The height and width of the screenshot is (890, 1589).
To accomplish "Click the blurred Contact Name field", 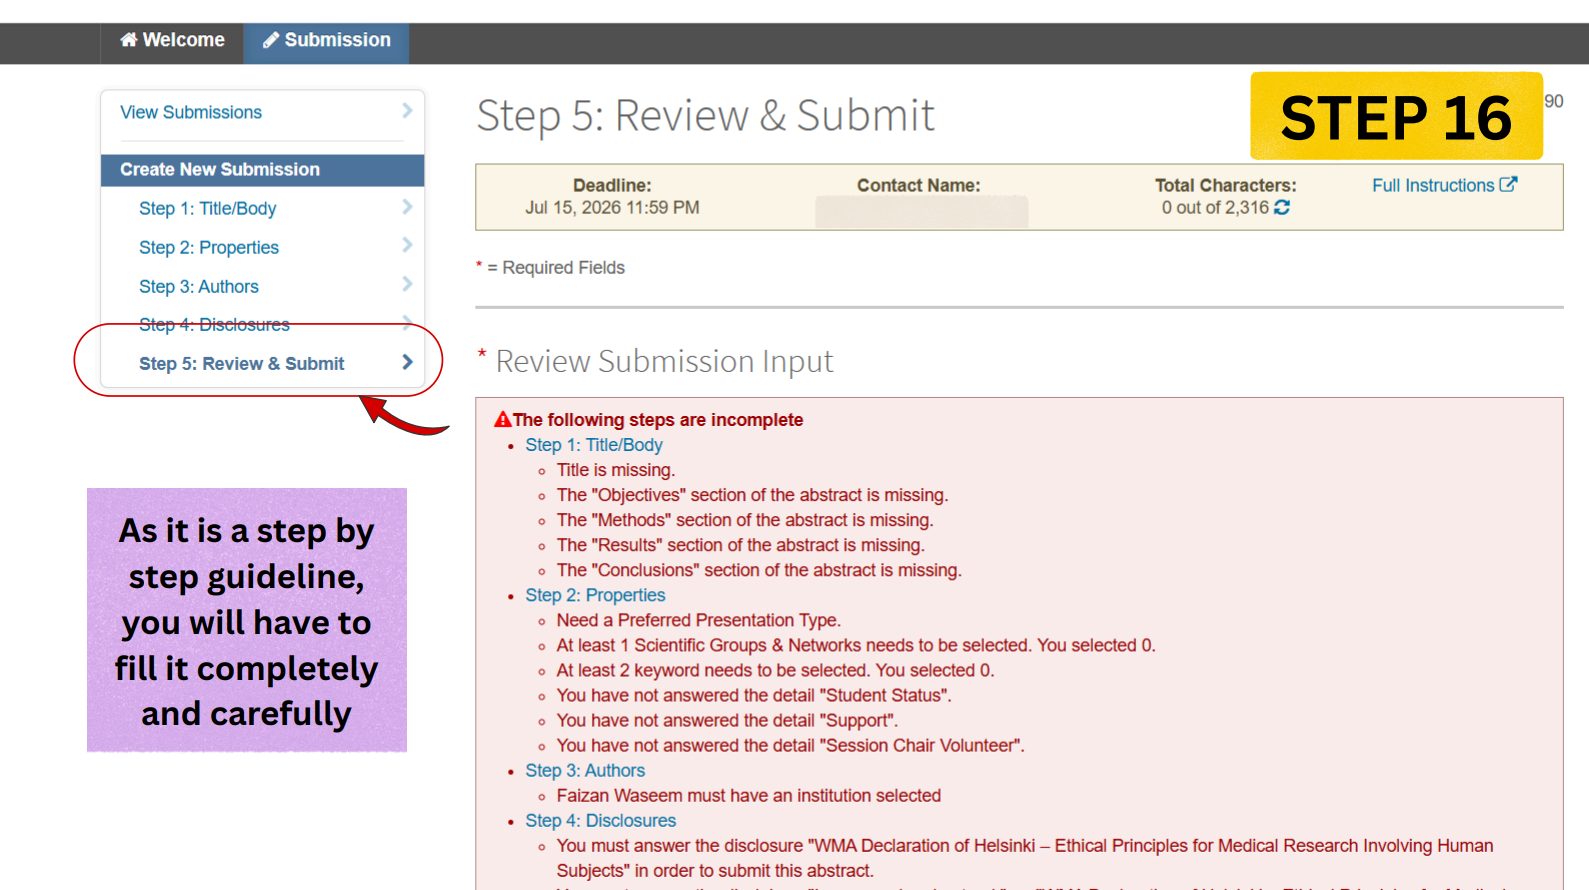I will 921,211.
